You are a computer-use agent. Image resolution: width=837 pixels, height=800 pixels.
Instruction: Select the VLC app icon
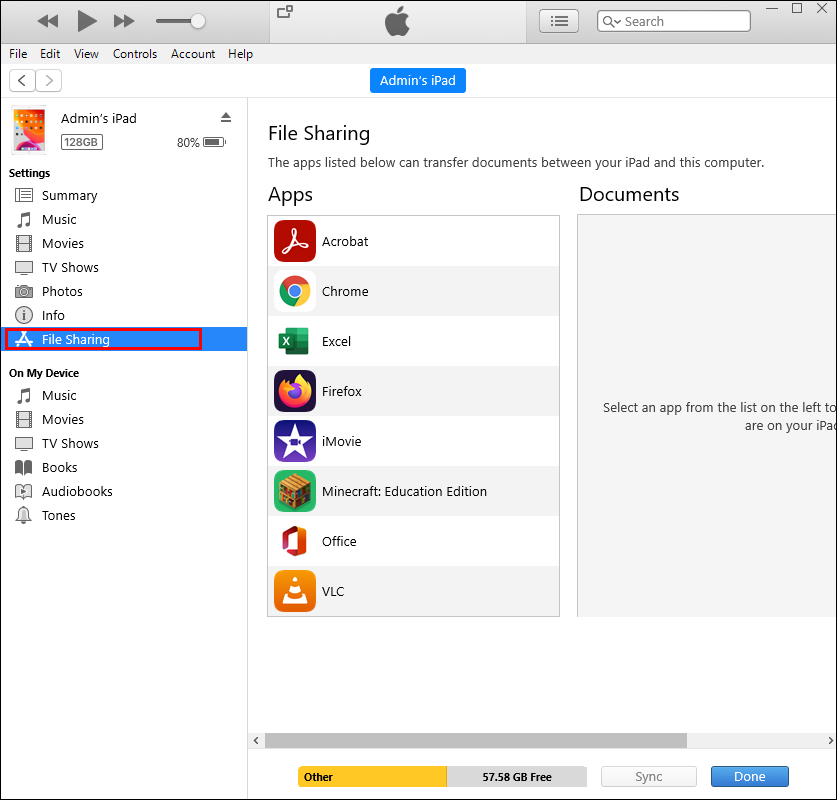[295, 591]
